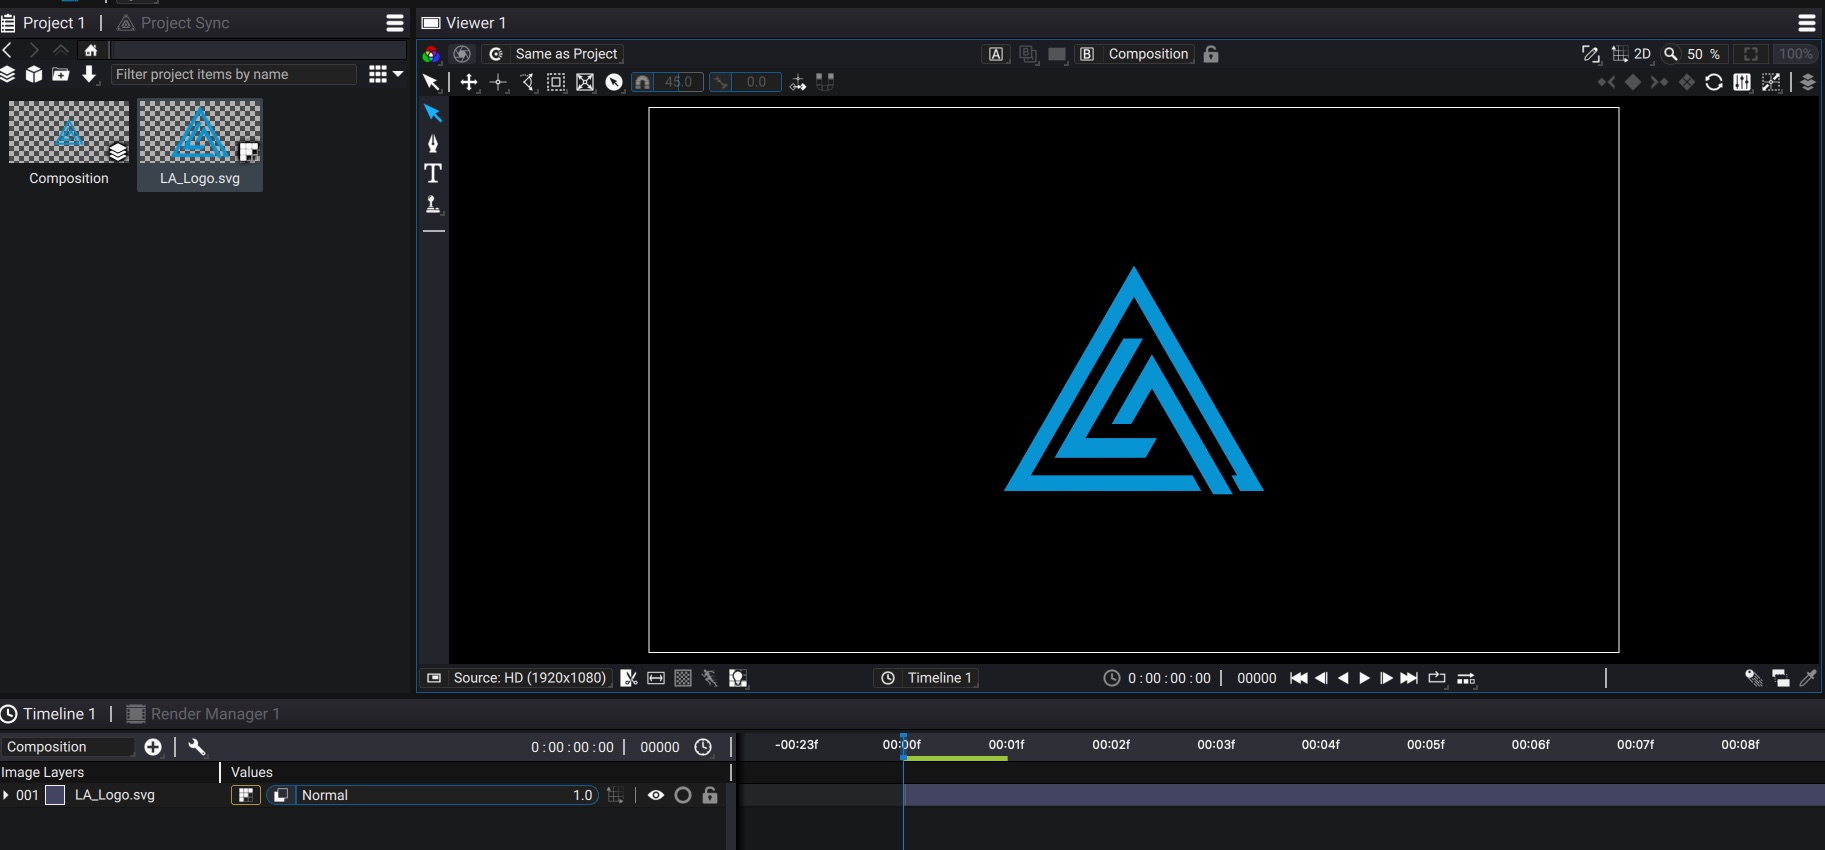Select the Pen tool in side toolbar

[x=433, y=143]
